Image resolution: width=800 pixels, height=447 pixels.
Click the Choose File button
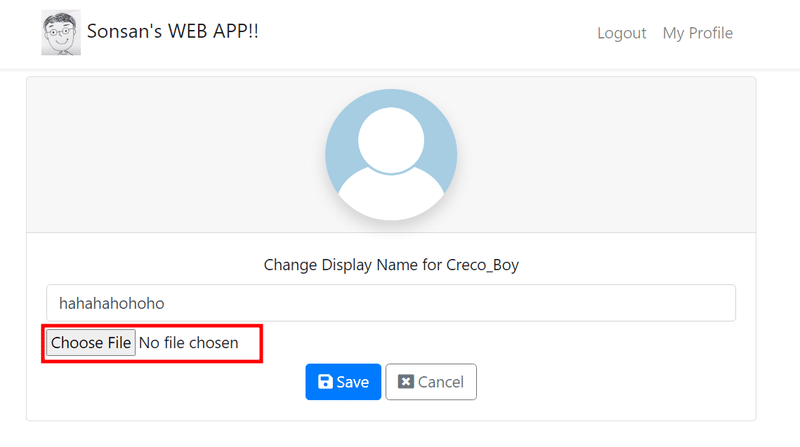pyautogui.click(x=91, y=342)
